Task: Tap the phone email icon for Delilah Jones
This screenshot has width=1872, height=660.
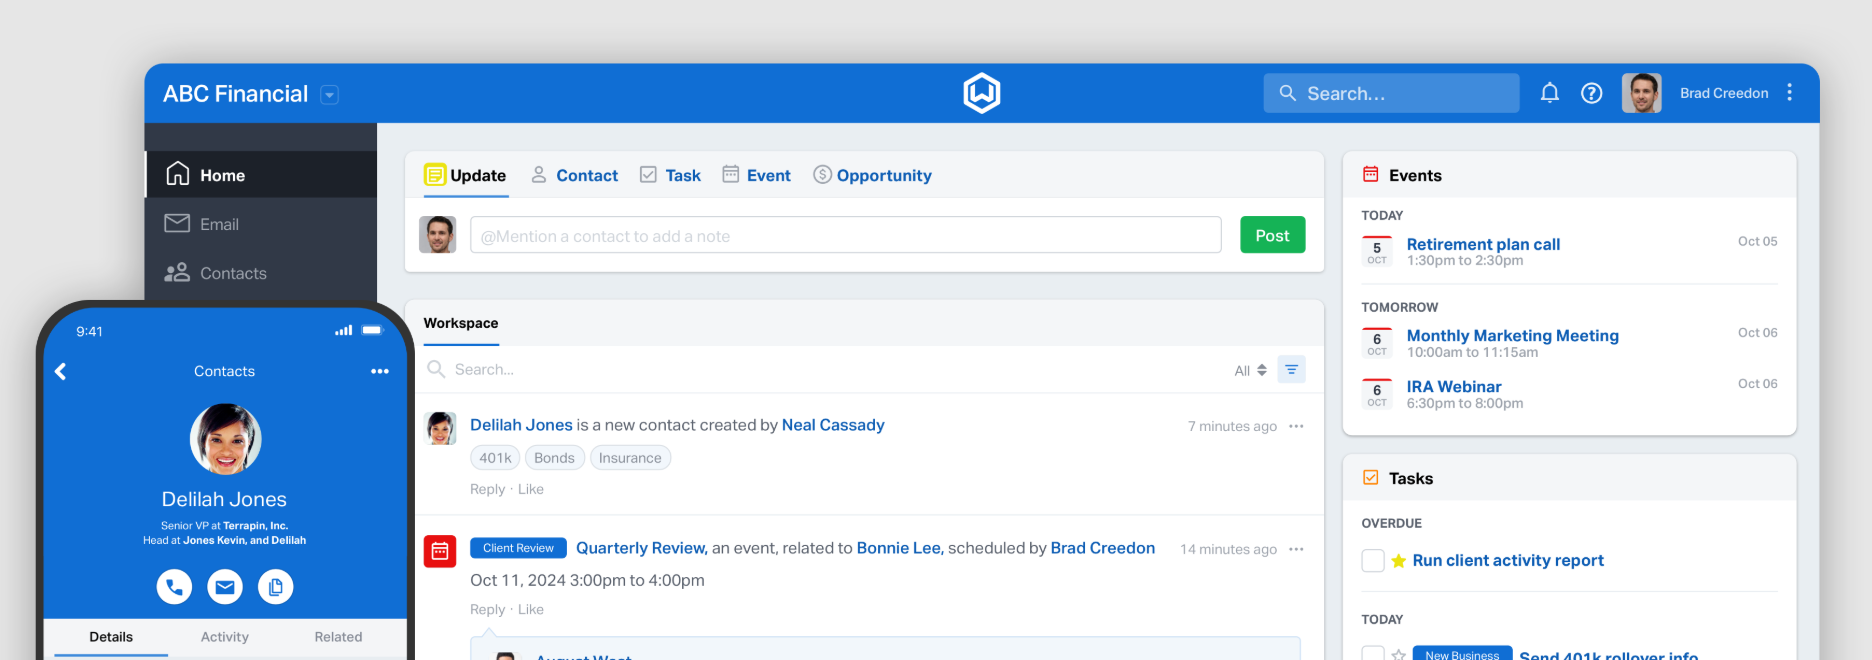Action: tap(225, 587)
